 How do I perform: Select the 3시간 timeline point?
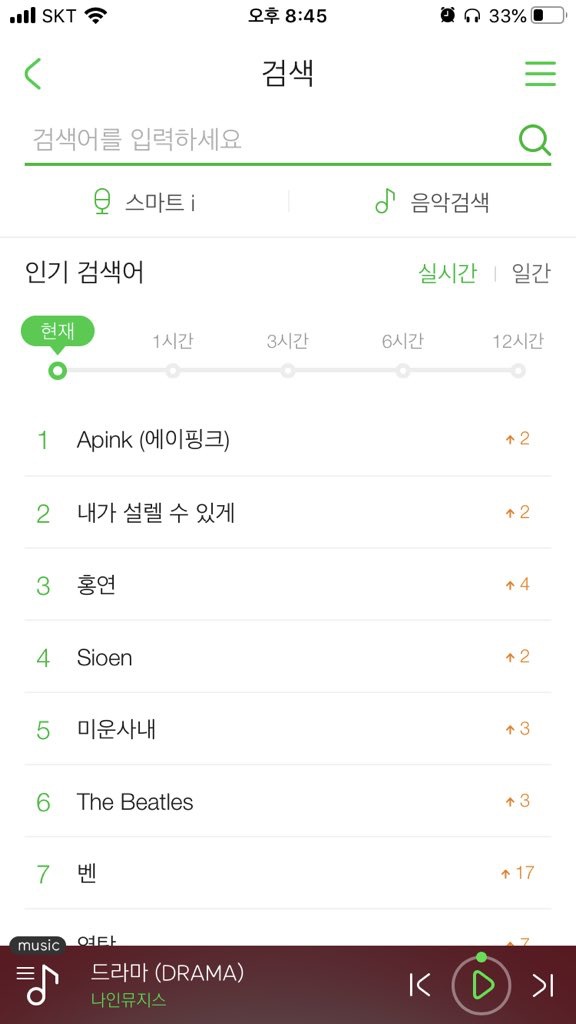(288, 370)
